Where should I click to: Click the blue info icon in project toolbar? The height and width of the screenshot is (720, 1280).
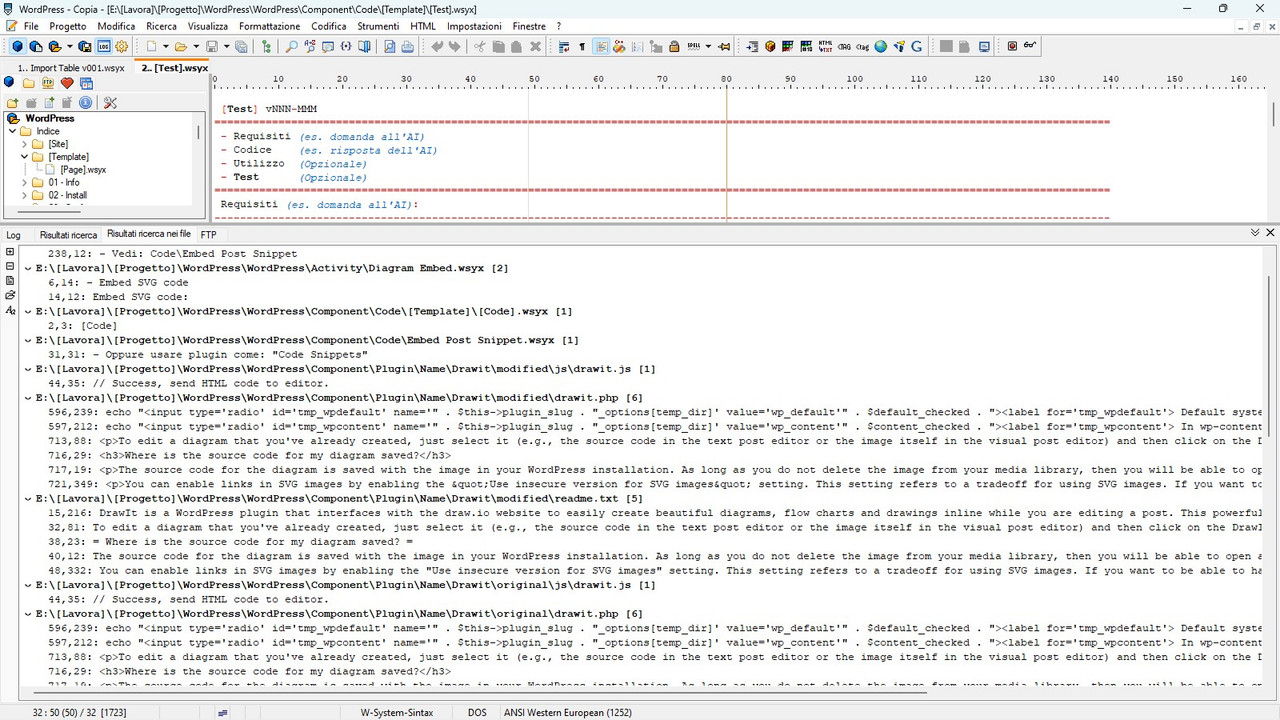coord(86,102)
